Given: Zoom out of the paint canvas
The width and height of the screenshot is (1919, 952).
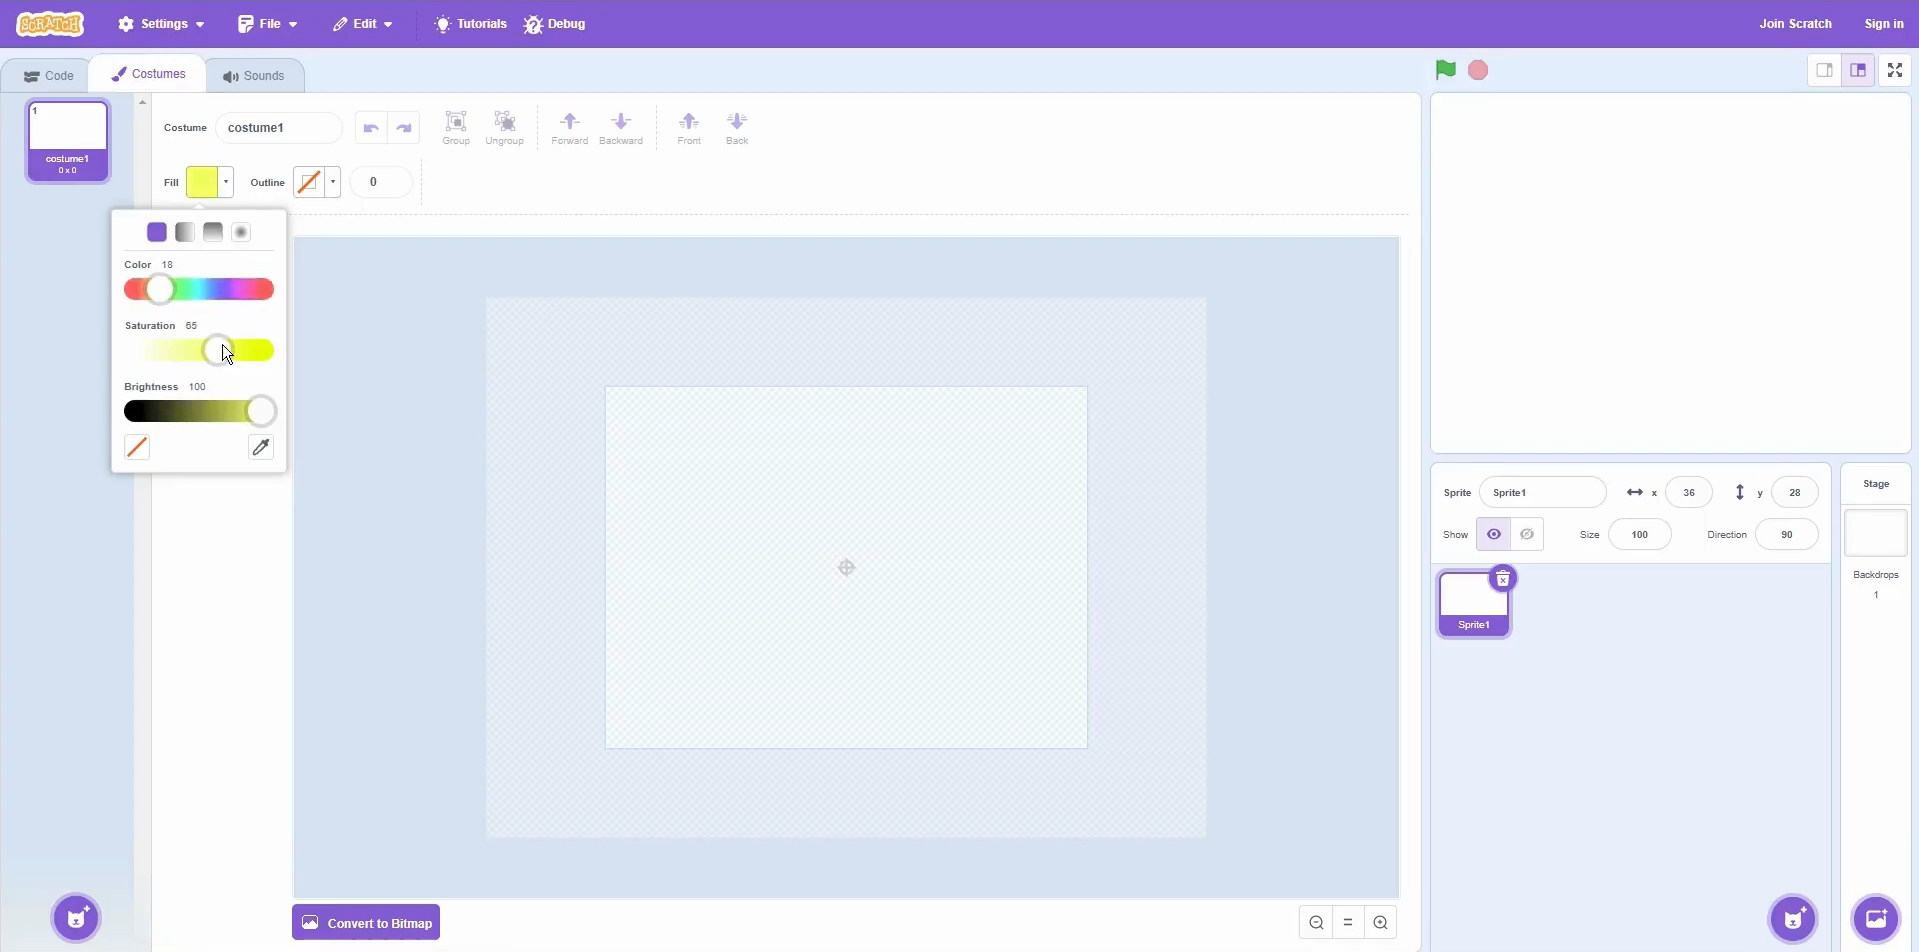Looking at the screenshot, I should 1316,922.
